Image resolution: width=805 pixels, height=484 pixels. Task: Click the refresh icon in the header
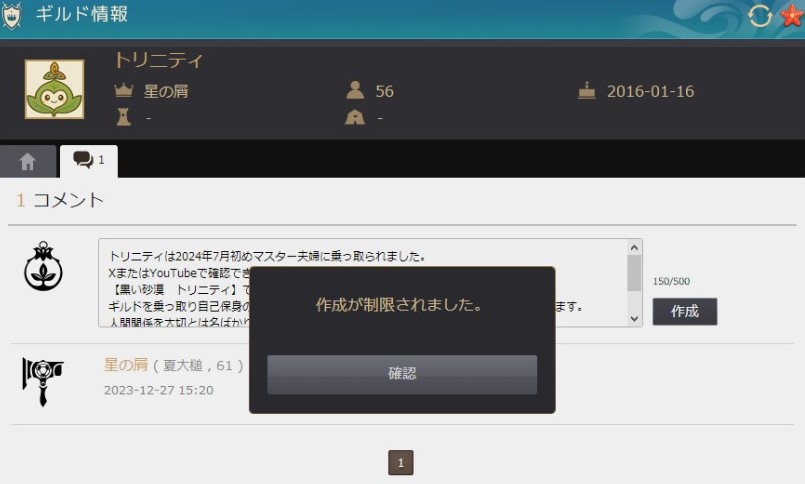(759, 15)
